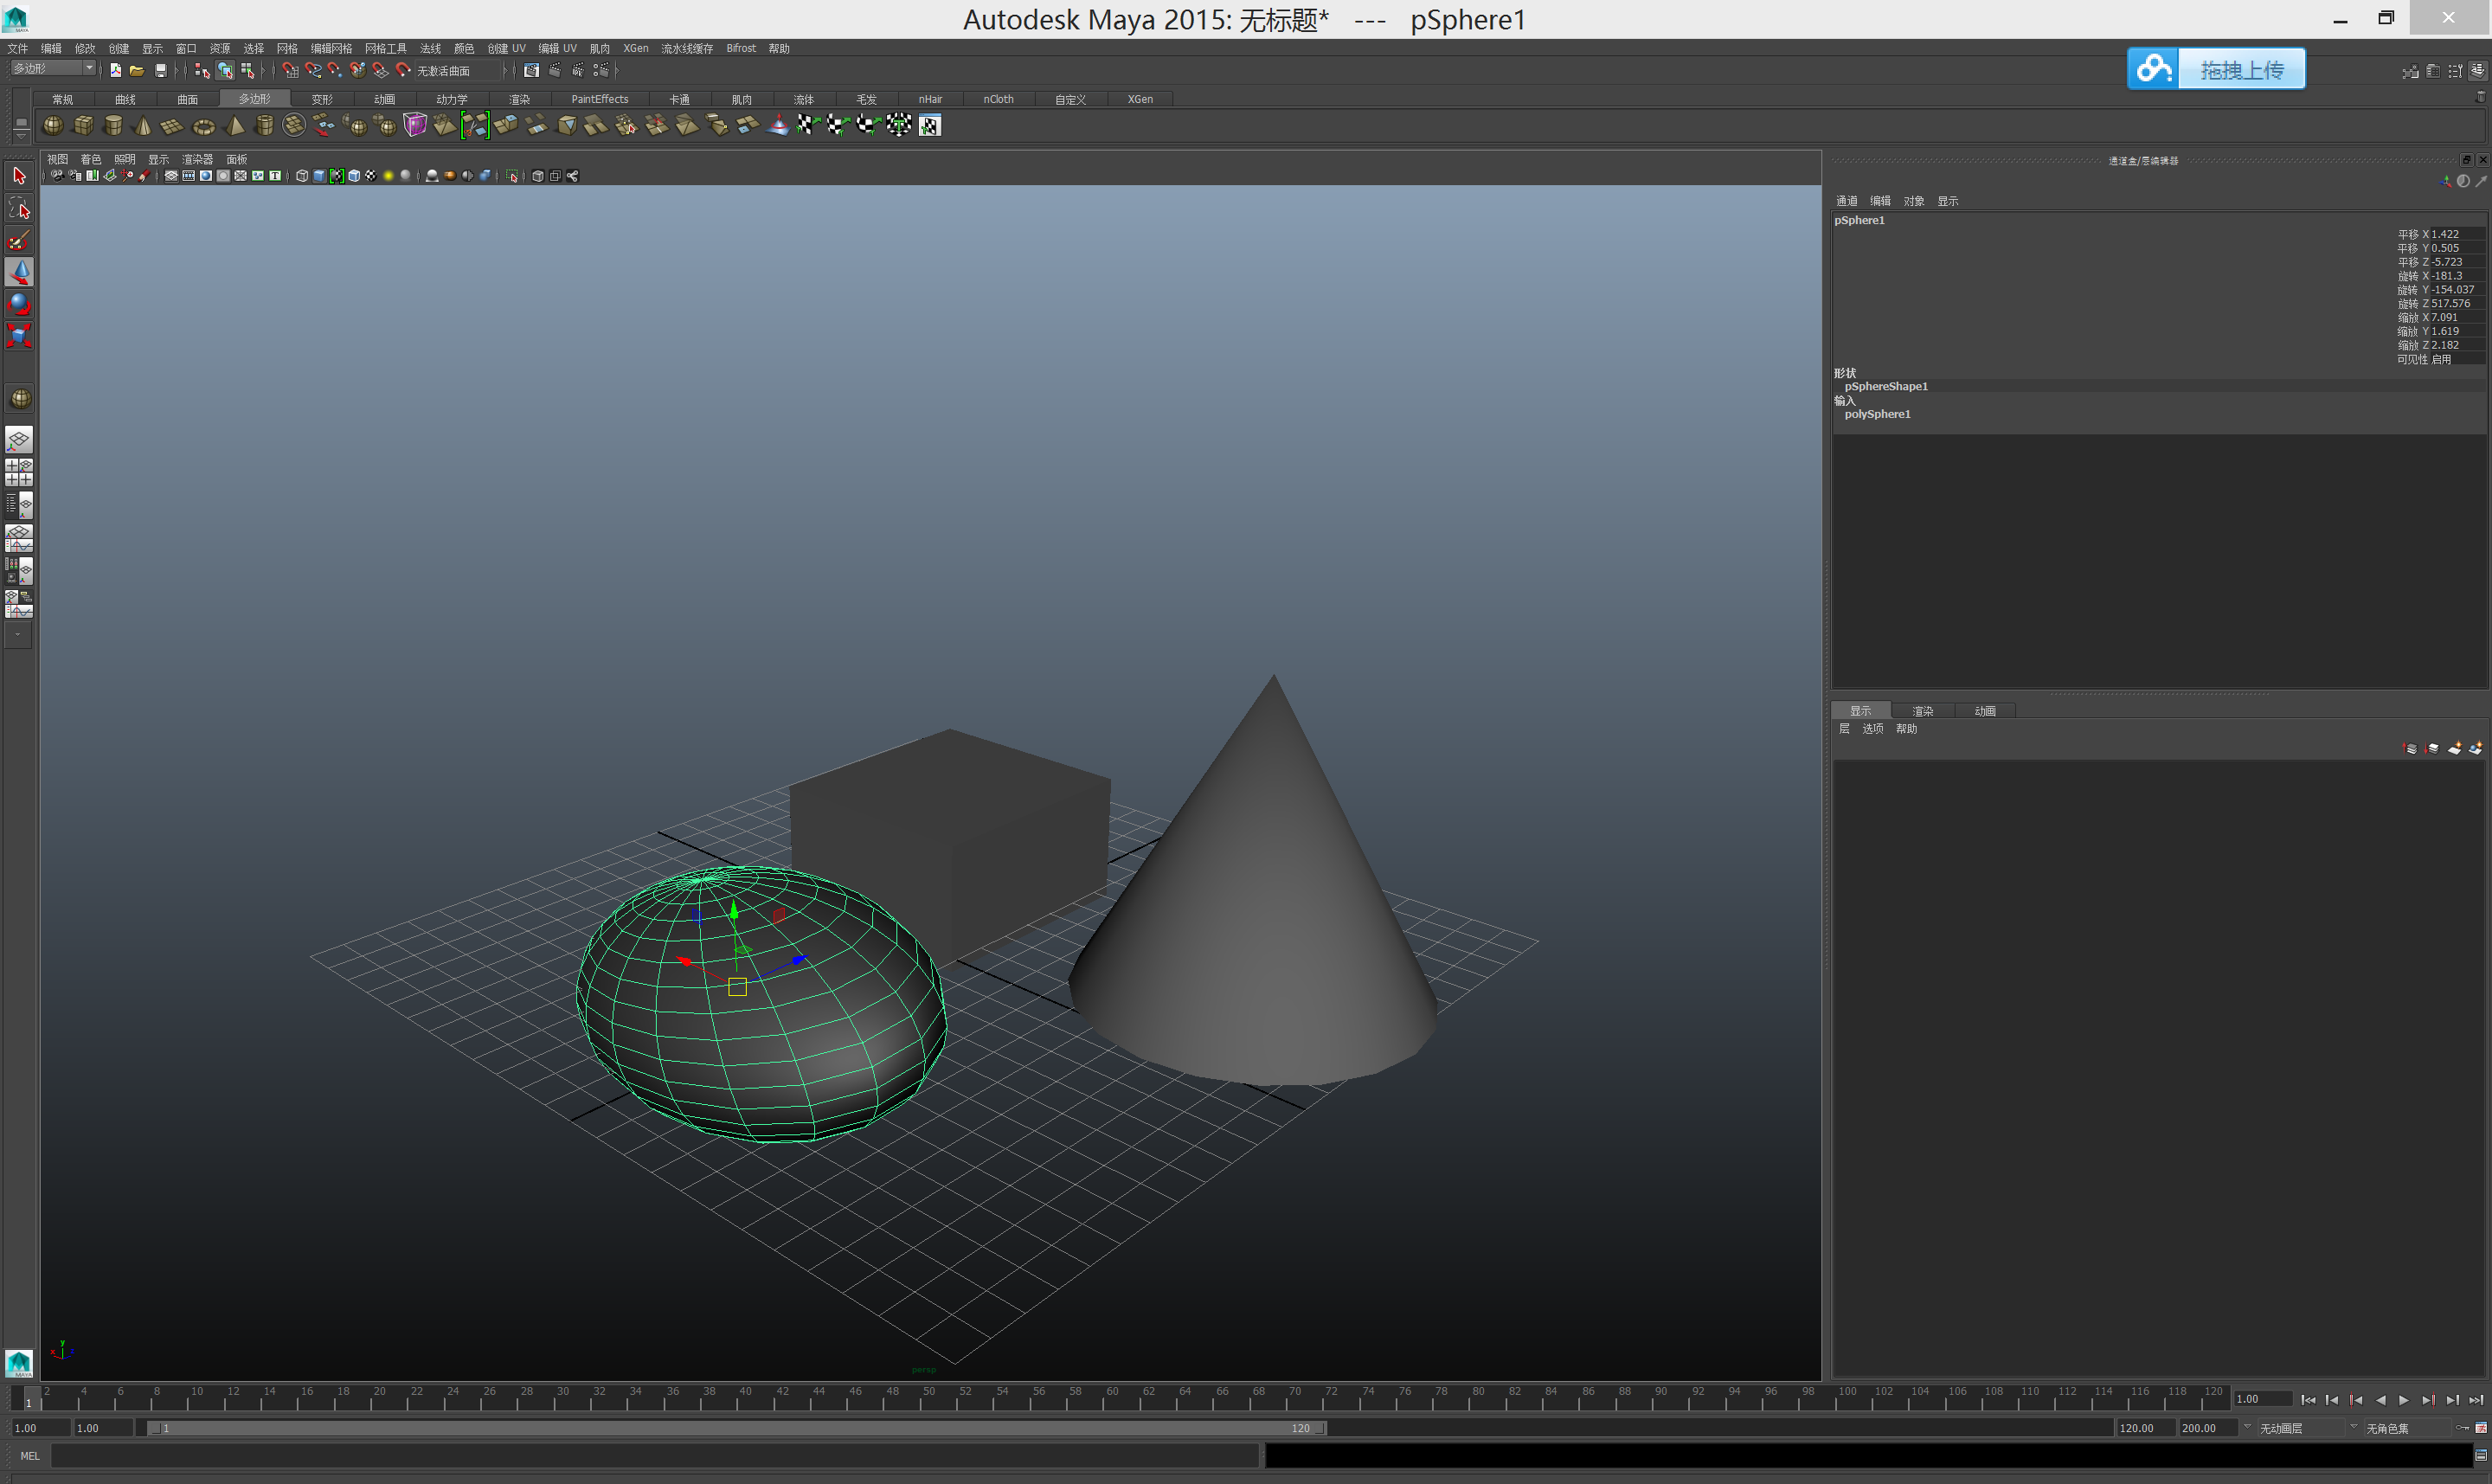
Task: Click the open scene folder icon
Action: coord(137,70)
